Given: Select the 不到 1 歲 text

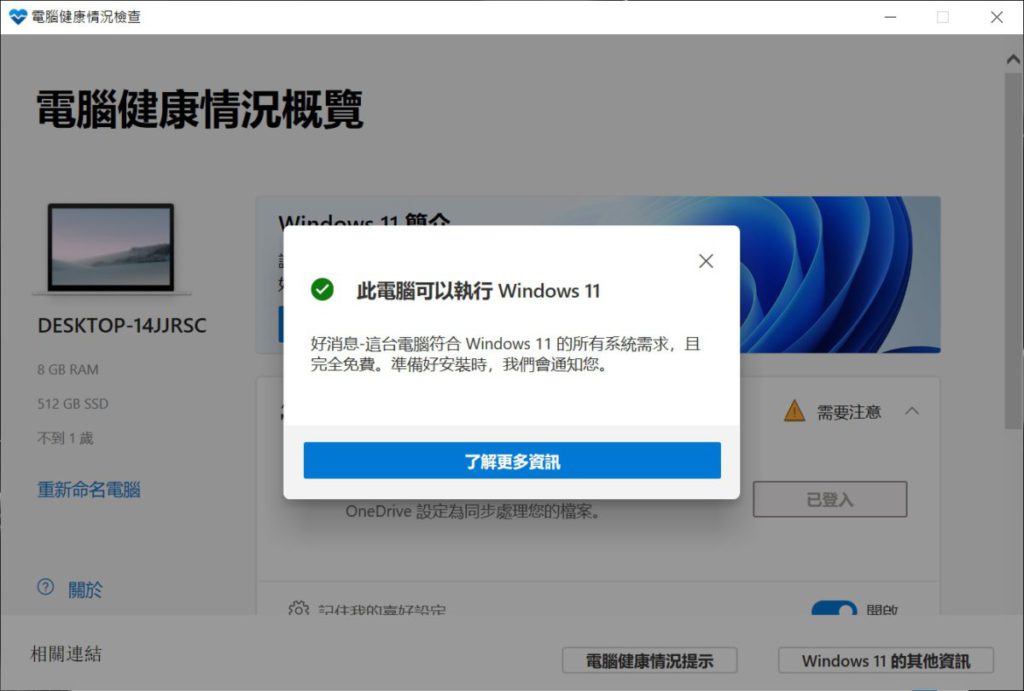Looking at the screenshot, I should coord(65,438).
